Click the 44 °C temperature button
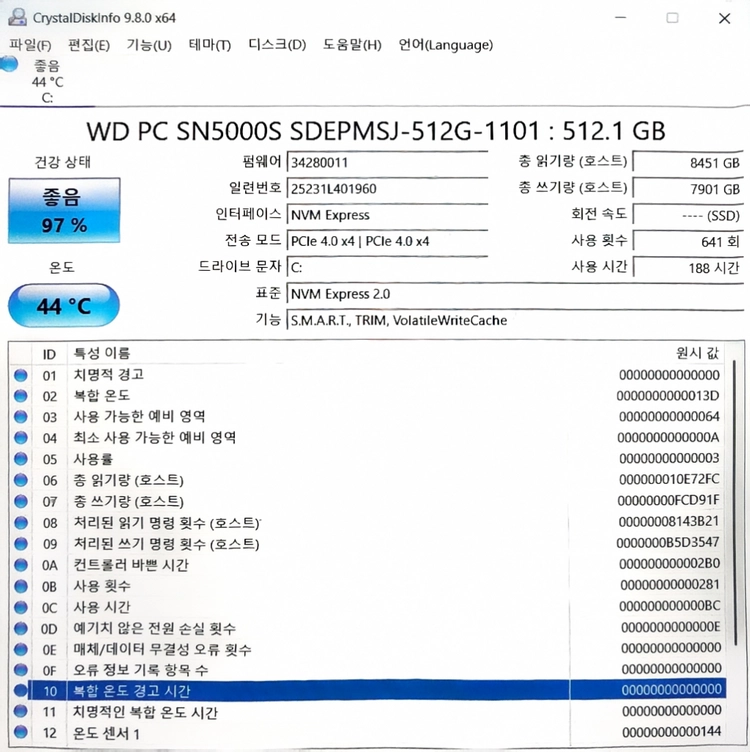Image resolution: width=750 pixels, height=752 pixels. [64, 306]
